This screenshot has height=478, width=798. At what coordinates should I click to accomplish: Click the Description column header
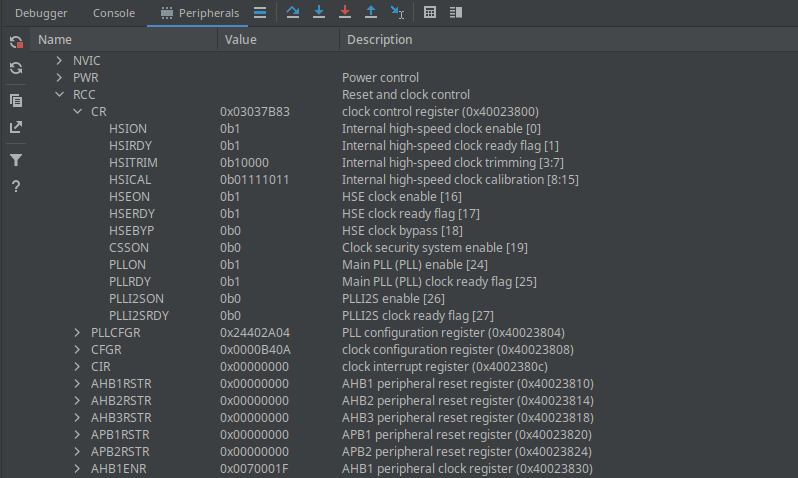(x=379, y=40)
